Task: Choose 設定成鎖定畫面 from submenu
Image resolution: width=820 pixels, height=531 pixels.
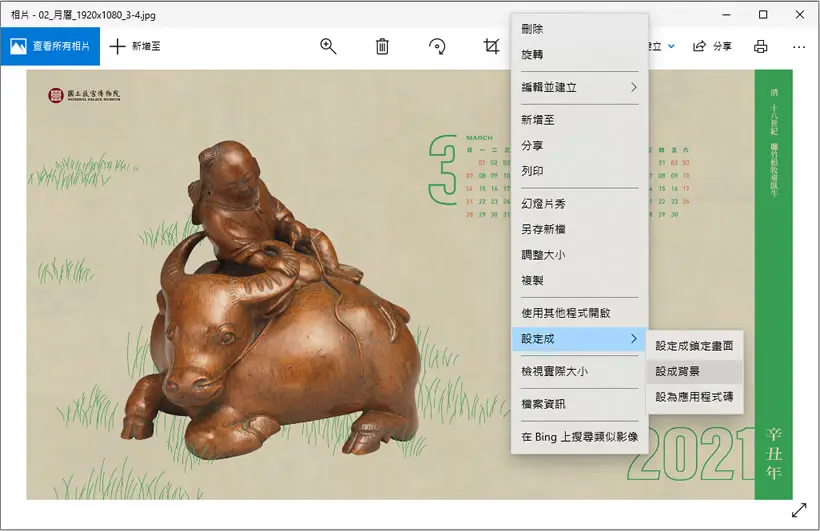Action: (x=694, y=346)
